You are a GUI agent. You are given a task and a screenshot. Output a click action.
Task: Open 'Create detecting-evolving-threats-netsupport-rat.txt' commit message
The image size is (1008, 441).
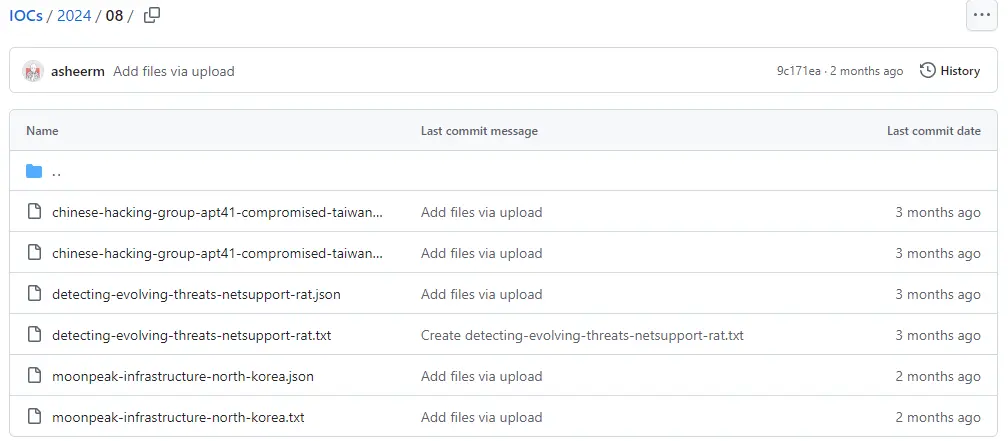pos(582,335)
